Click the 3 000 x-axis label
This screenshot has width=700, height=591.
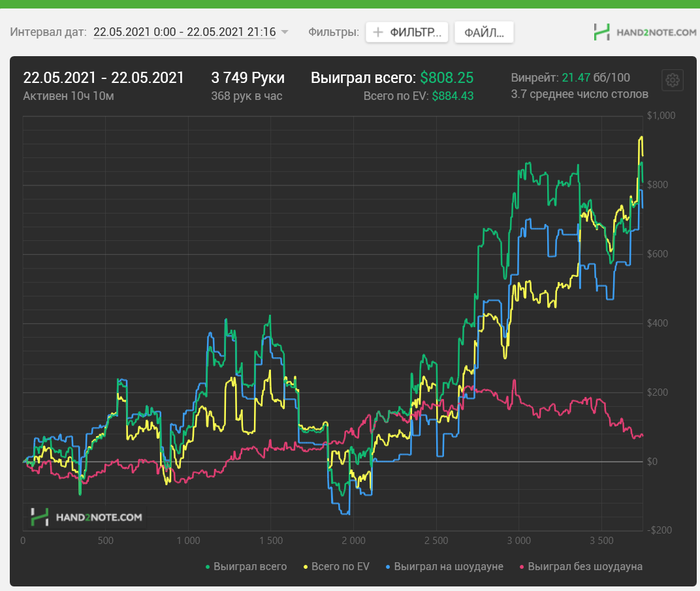coord(519,541)
